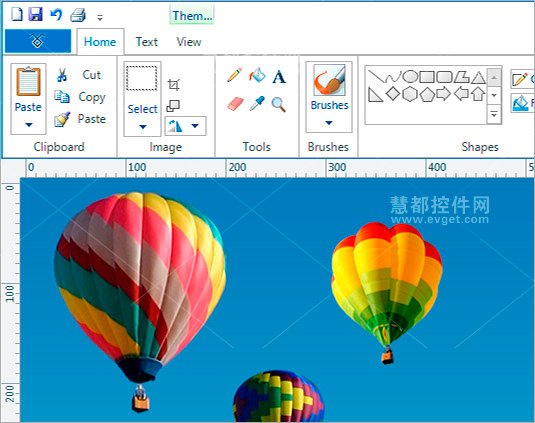Click the shape Fill bucket icon
This screenshot has height=423, width=535.
coord(520,103)
